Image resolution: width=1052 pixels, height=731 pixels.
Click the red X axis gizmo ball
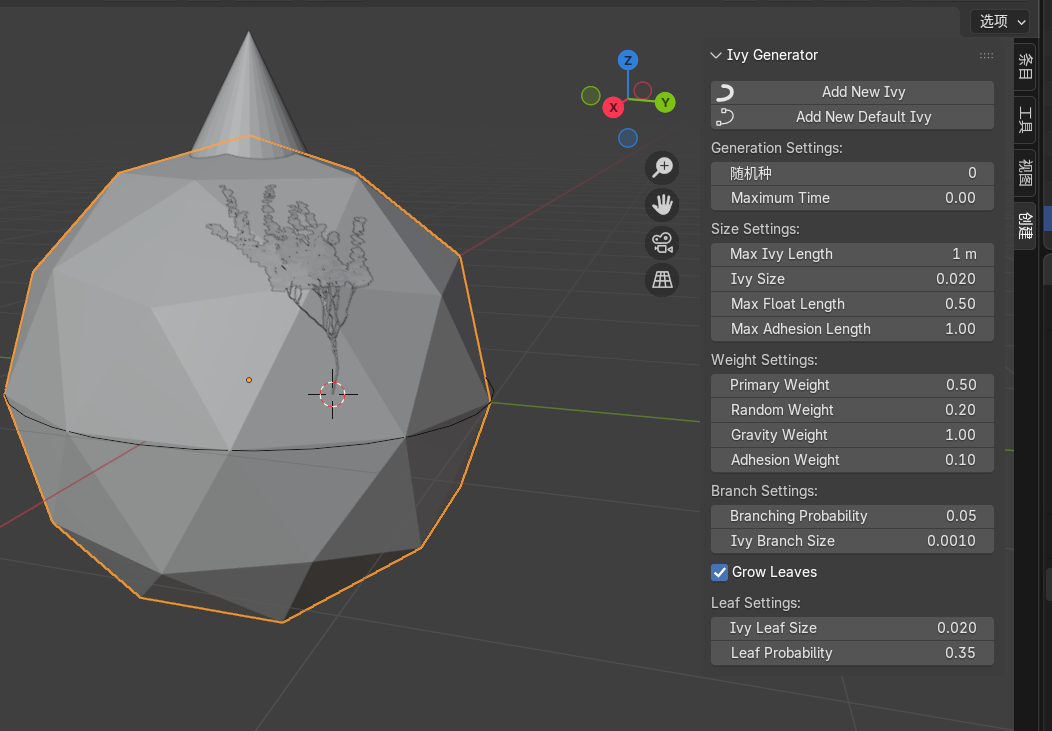(x=613, y=107)
